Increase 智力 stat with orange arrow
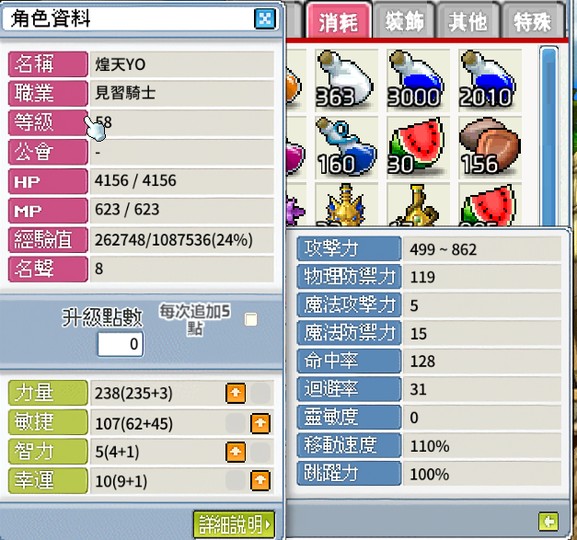The width and height of the screenshot is (577, 540). point(236,451)
